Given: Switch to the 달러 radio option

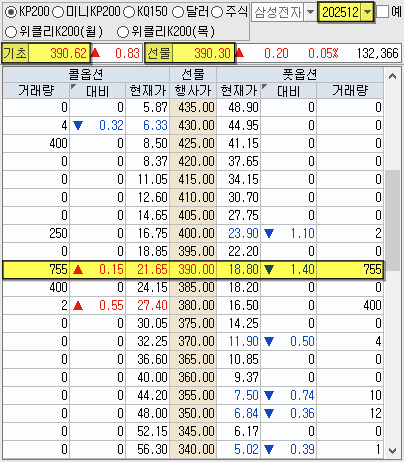Looking at the screenshot, I should (177, 12).
